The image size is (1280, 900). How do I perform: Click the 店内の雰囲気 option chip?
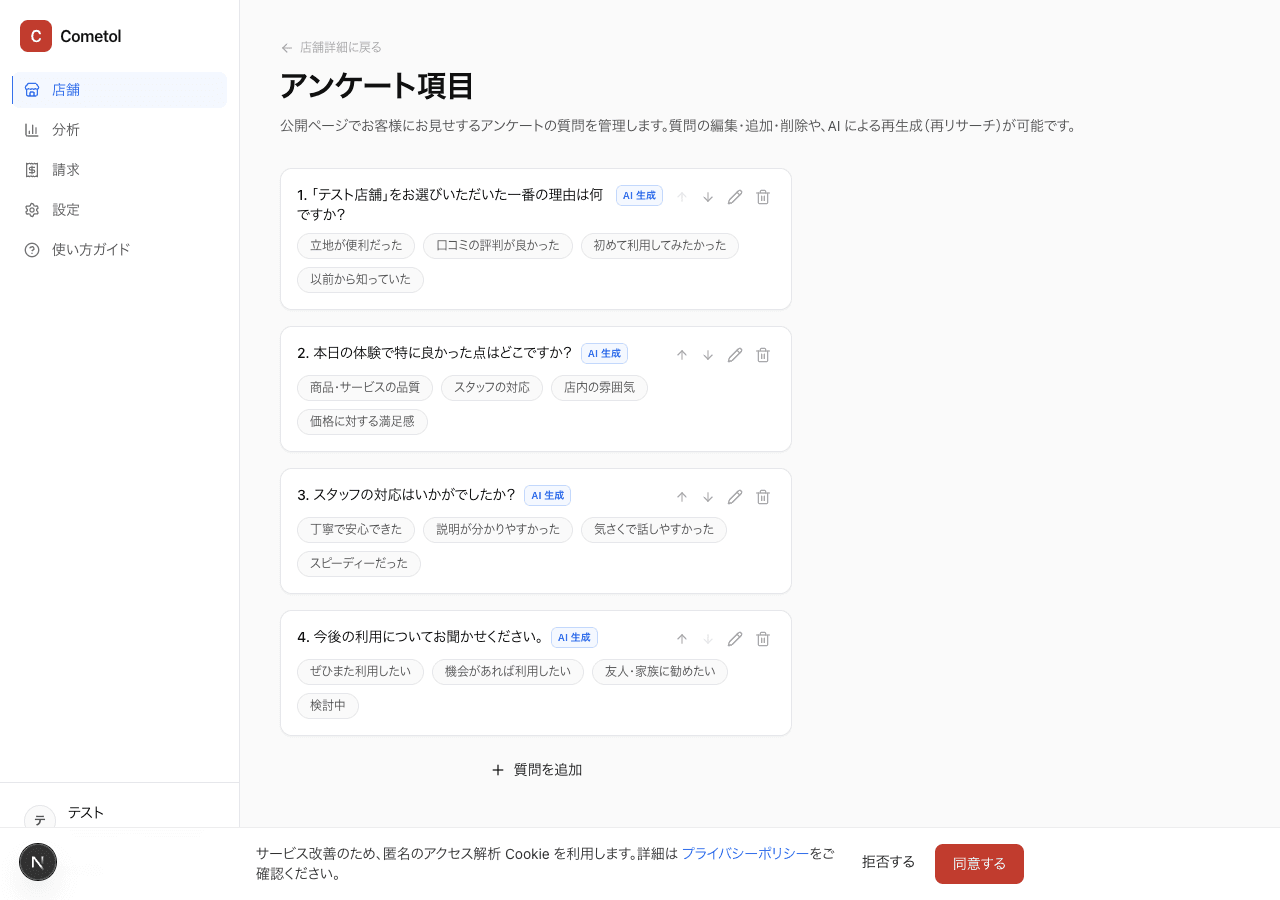599,388
